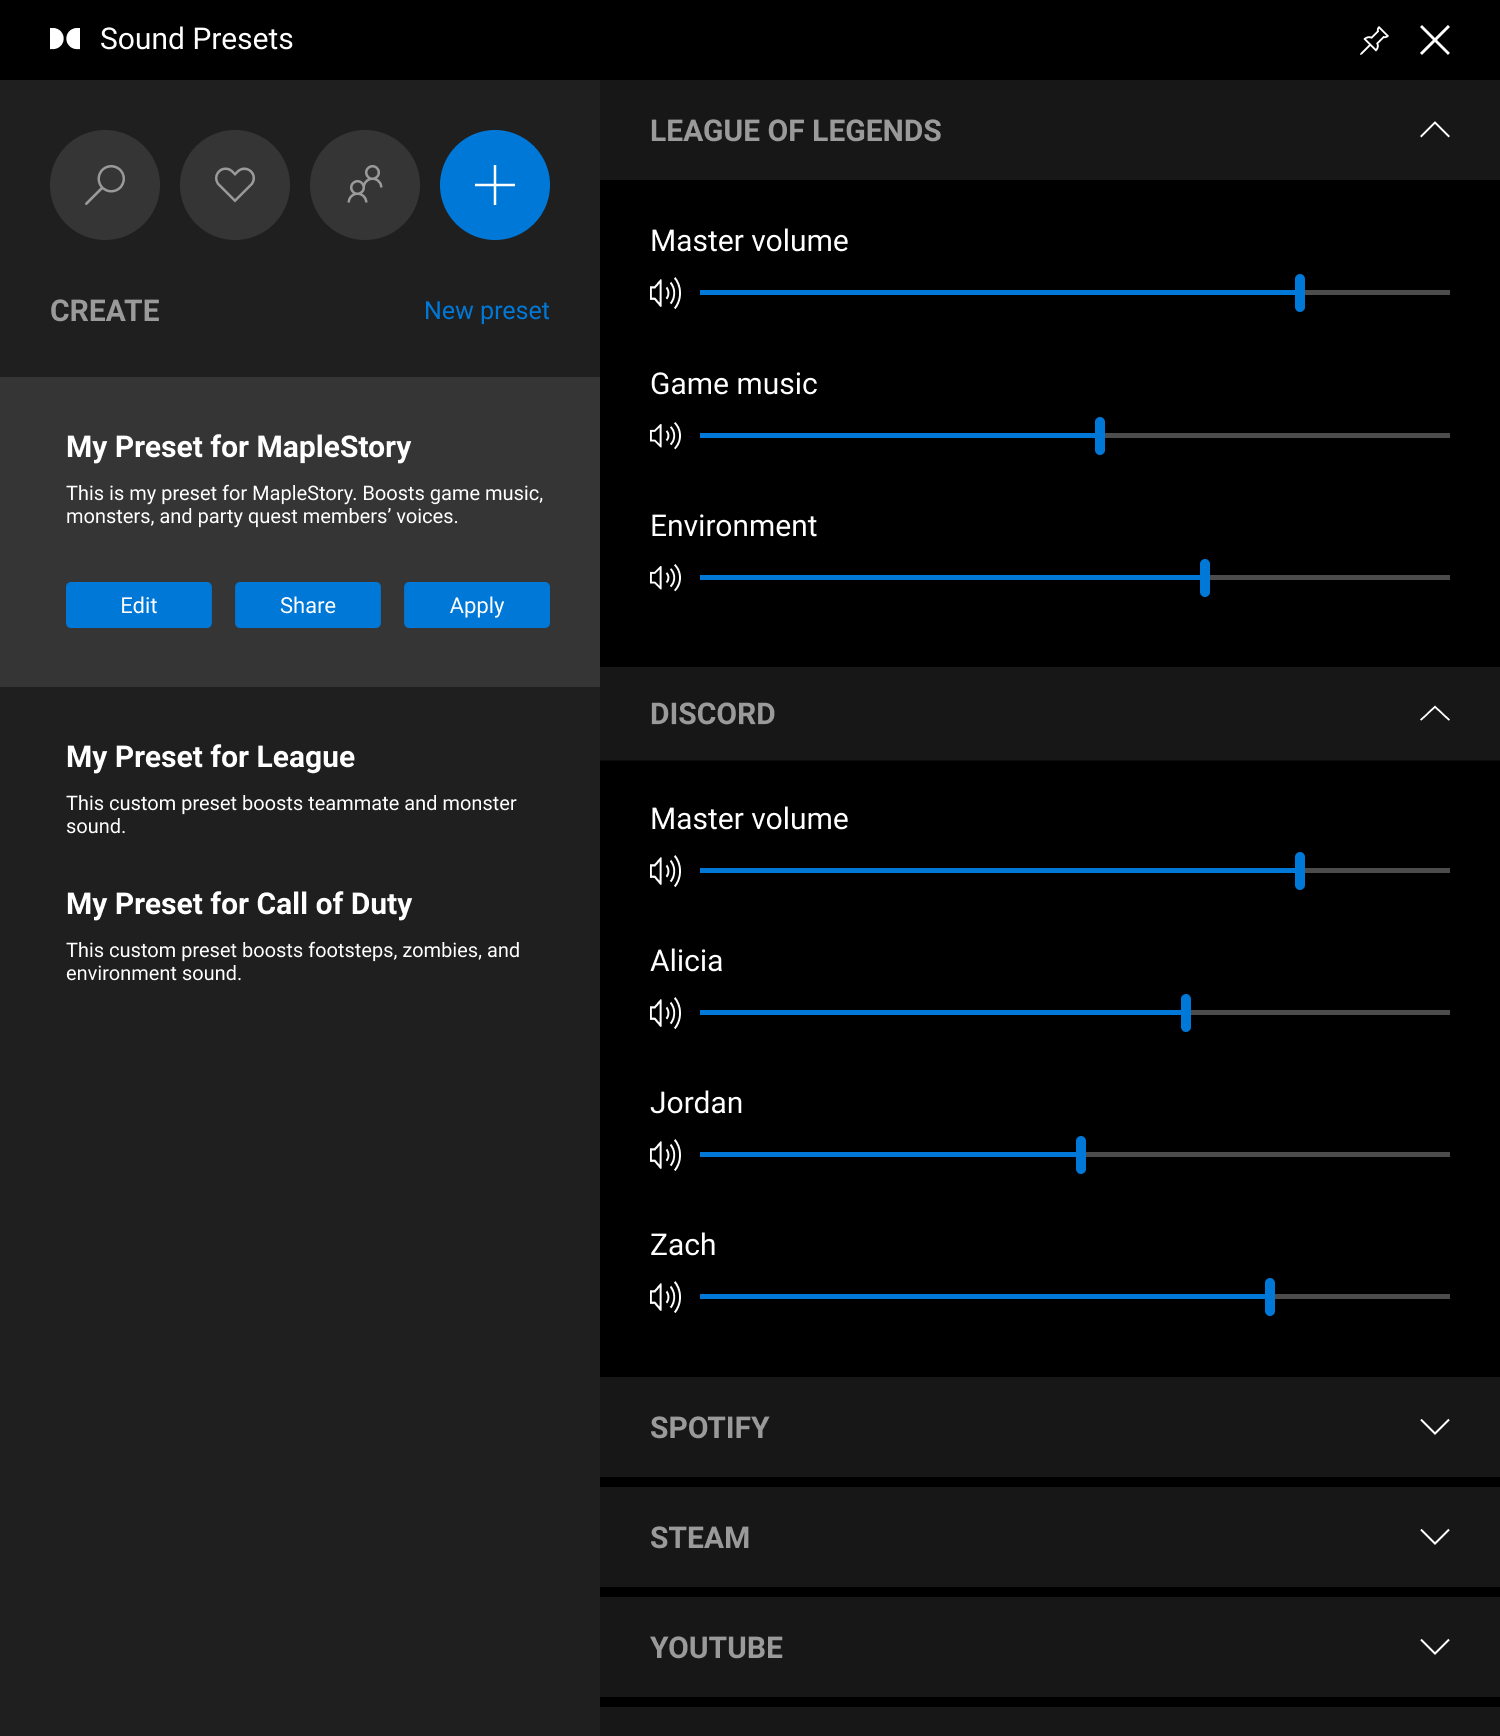Click the League preset description text

(x=291, y=815)
